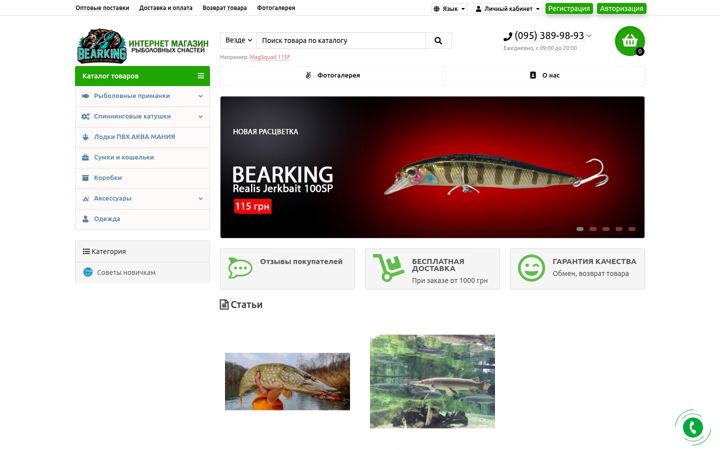The height and width of the screenshot is (450, 720).
Task: Open Оптовые поставки top menu link
Action: (x=102, y=8)
